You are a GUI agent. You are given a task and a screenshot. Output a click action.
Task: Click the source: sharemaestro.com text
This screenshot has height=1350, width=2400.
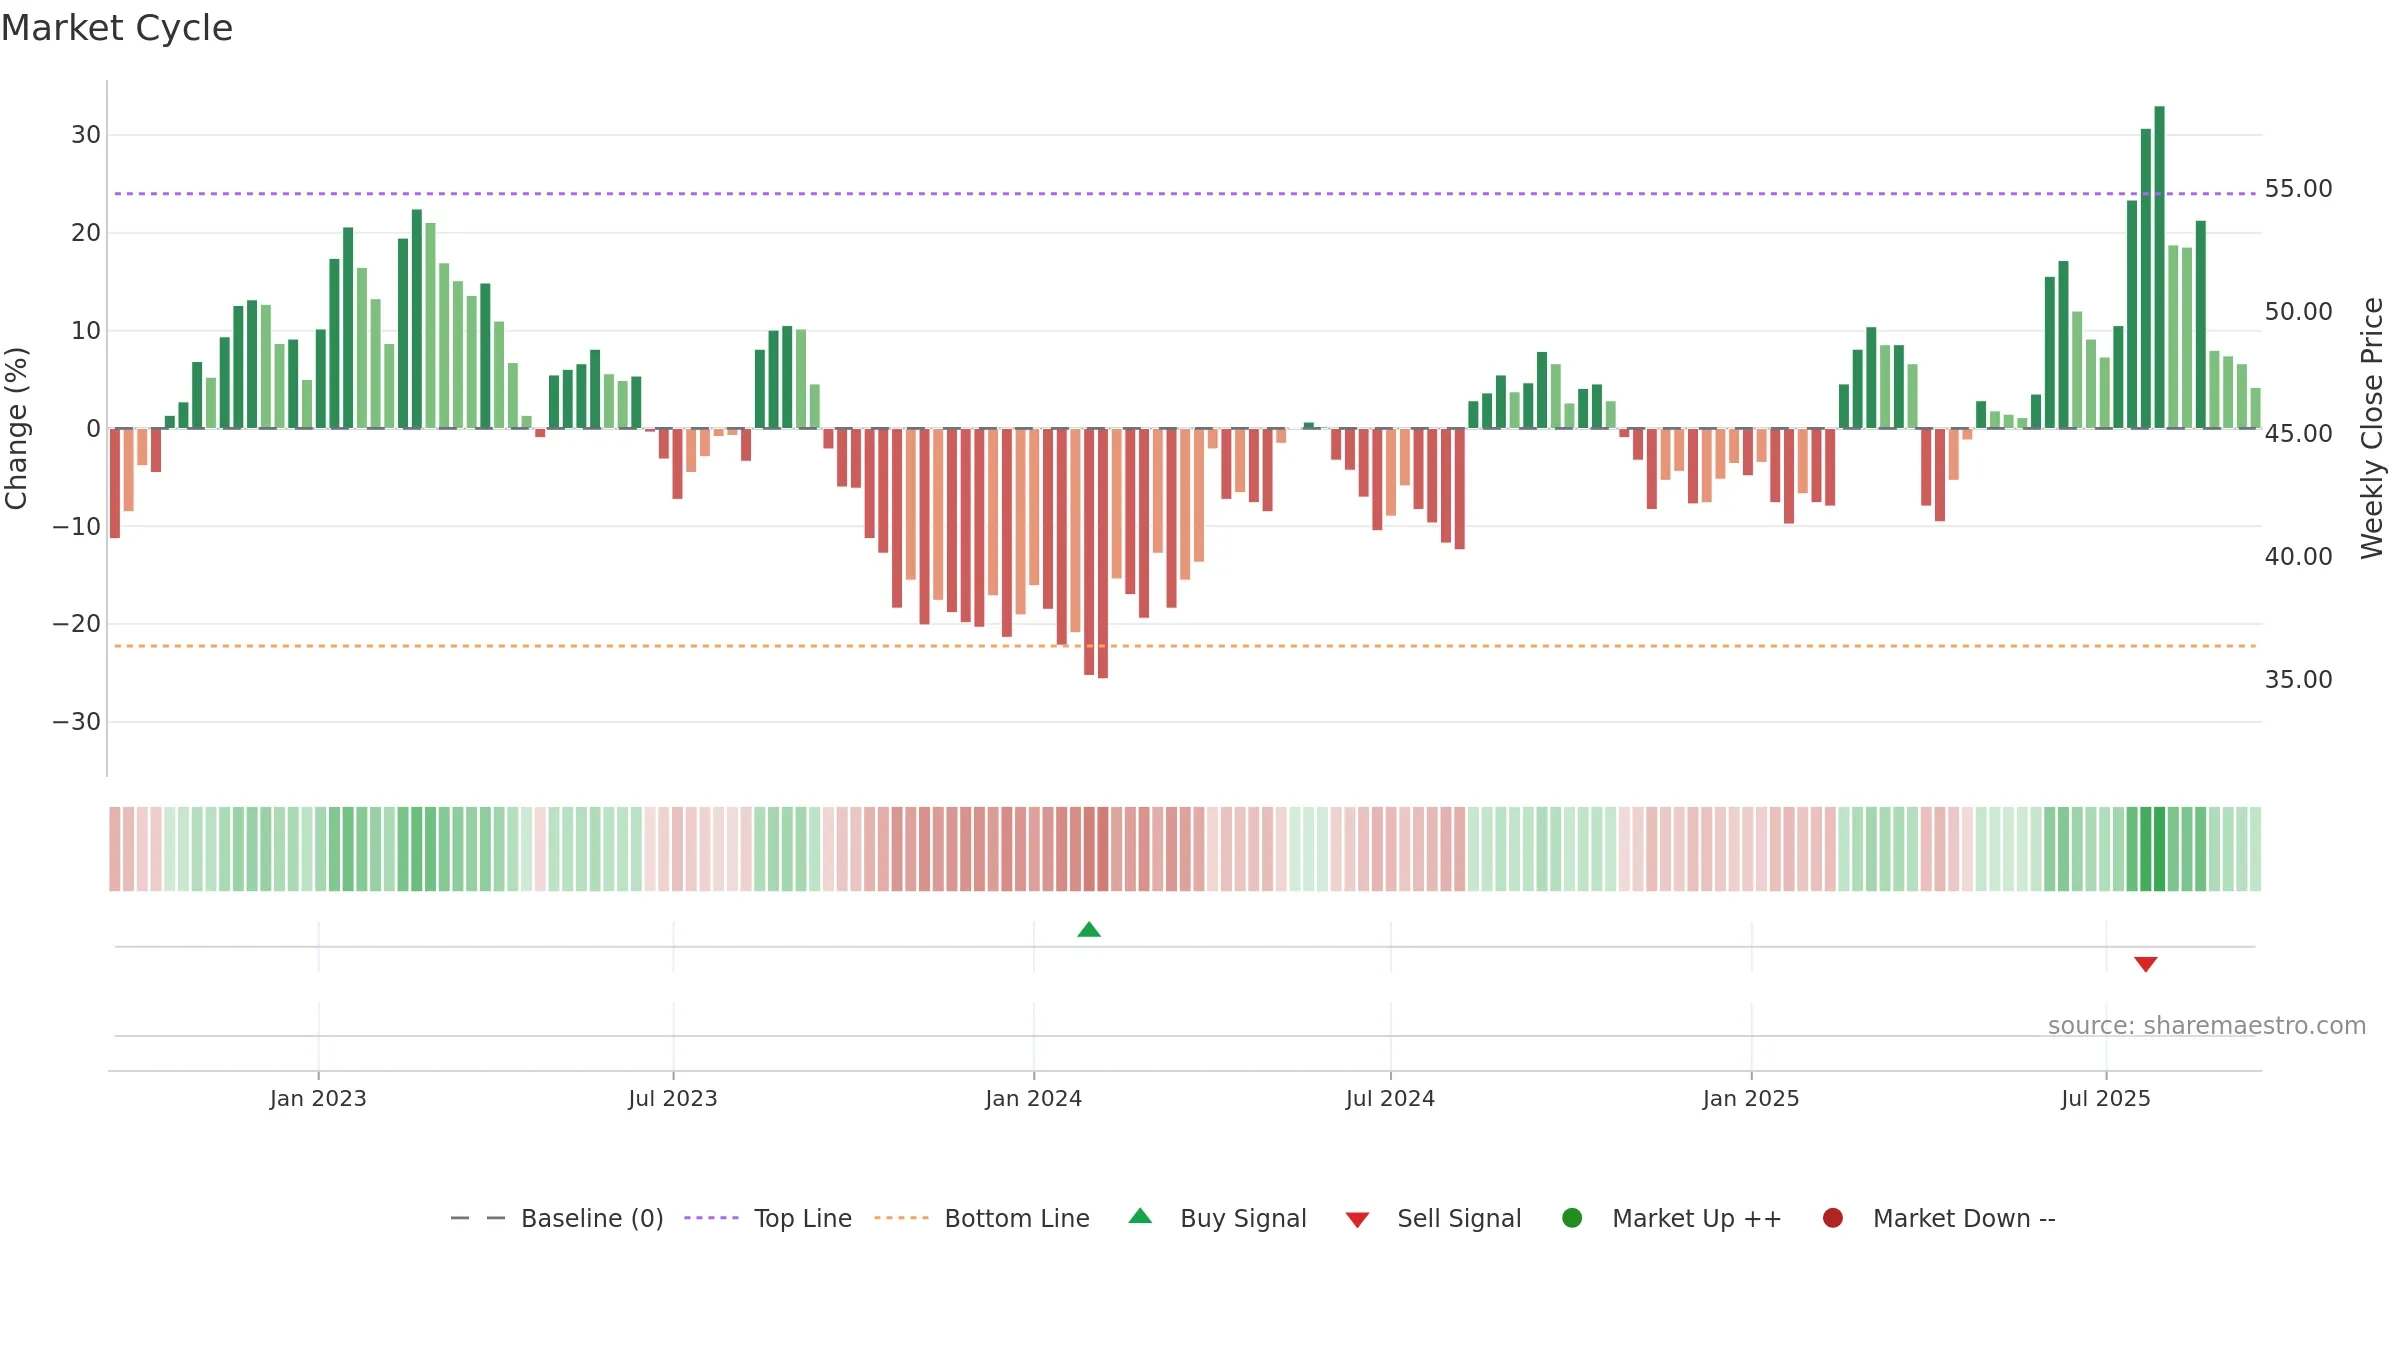(x=2207, y=1026)
